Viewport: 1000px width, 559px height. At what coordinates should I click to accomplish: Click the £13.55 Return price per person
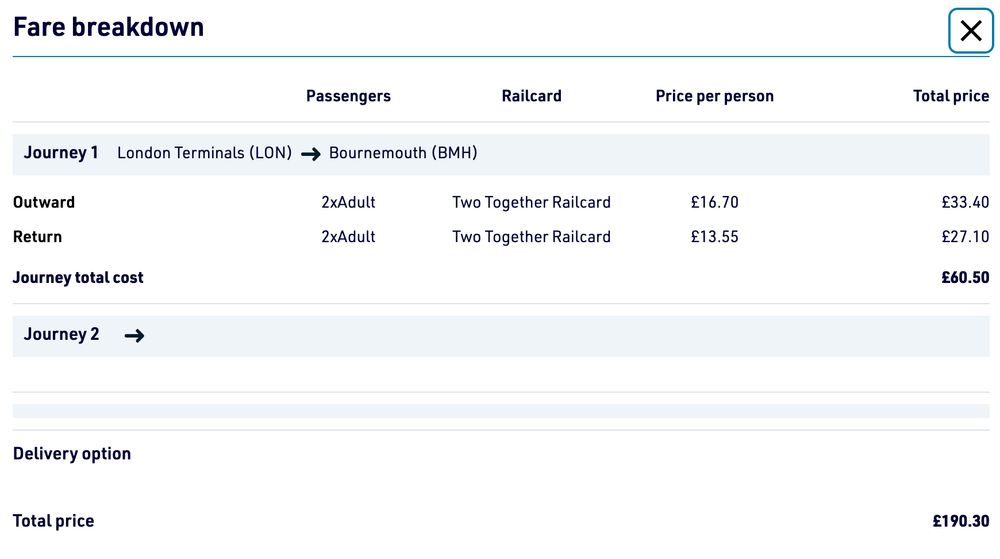(x=714, y=237)
